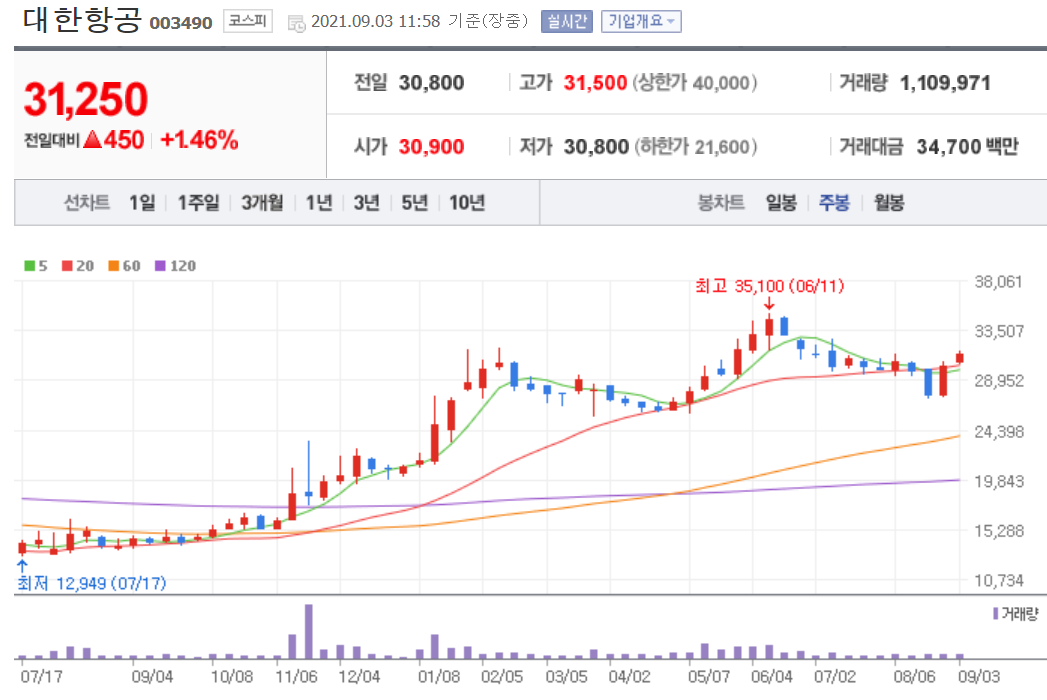Select the 1일 line chart tab
The height and width of the screenshot is (700, 1047).
pos(142,202)
